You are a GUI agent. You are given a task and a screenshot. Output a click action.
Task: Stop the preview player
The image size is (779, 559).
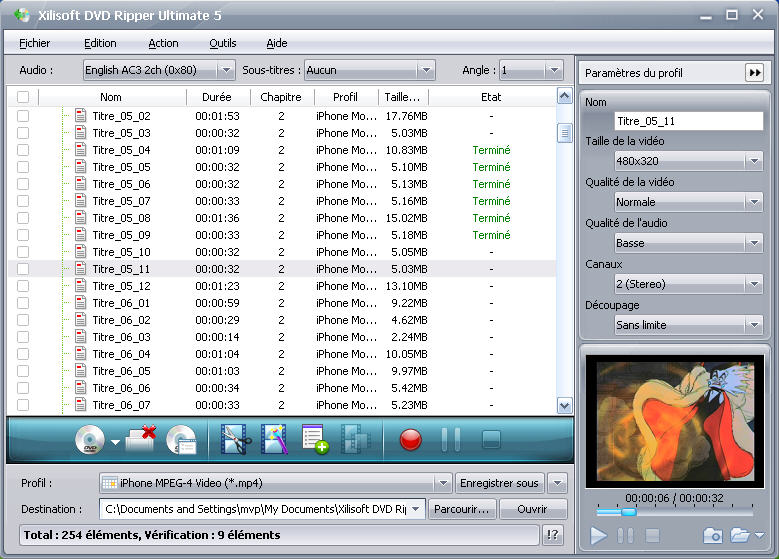(x=652, y=536)
